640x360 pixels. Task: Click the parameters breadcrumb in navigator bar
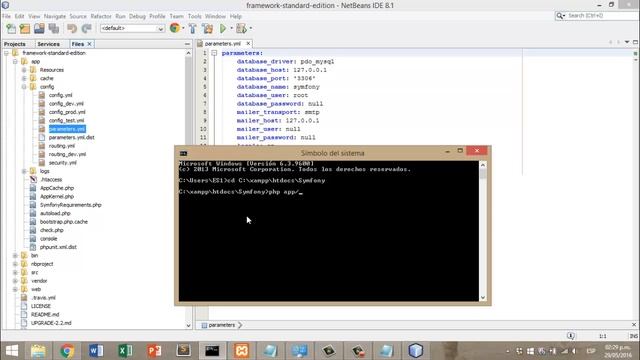pyautogui.click(x=222, y=325)
